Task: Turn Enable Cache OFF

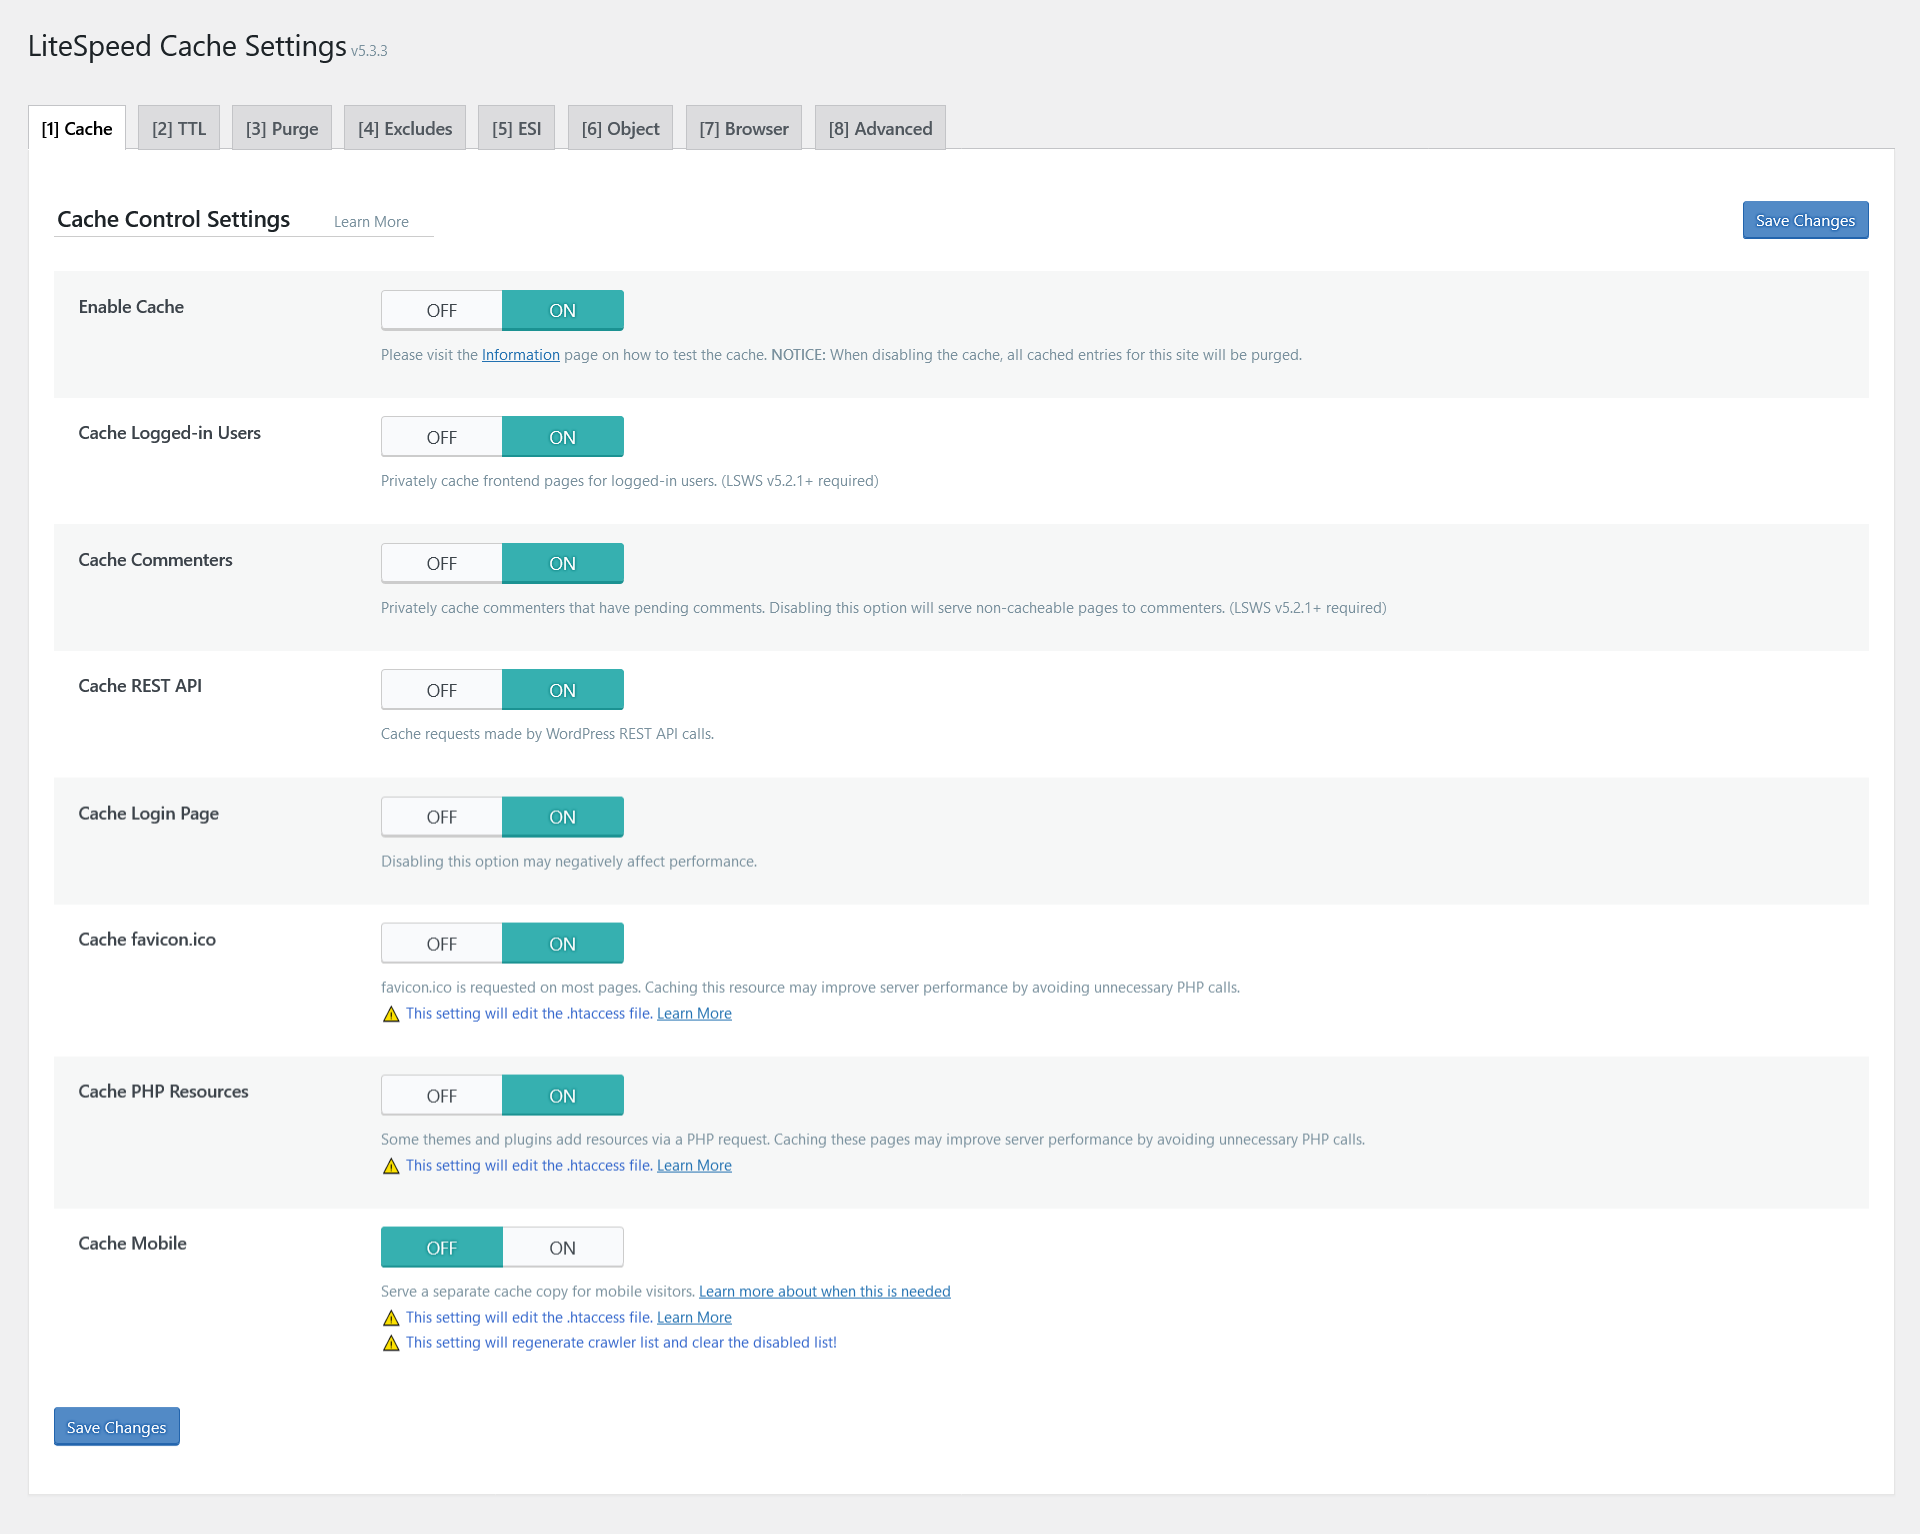Action: (441, 310)
